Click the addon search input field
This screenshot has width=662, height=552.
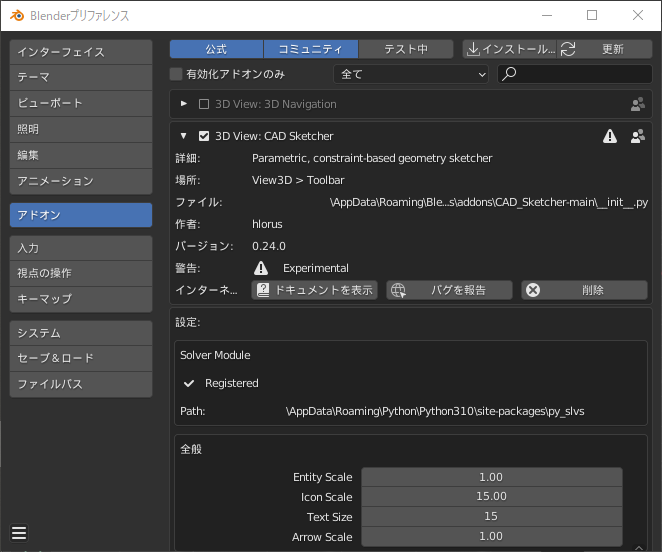coord(575,74)
